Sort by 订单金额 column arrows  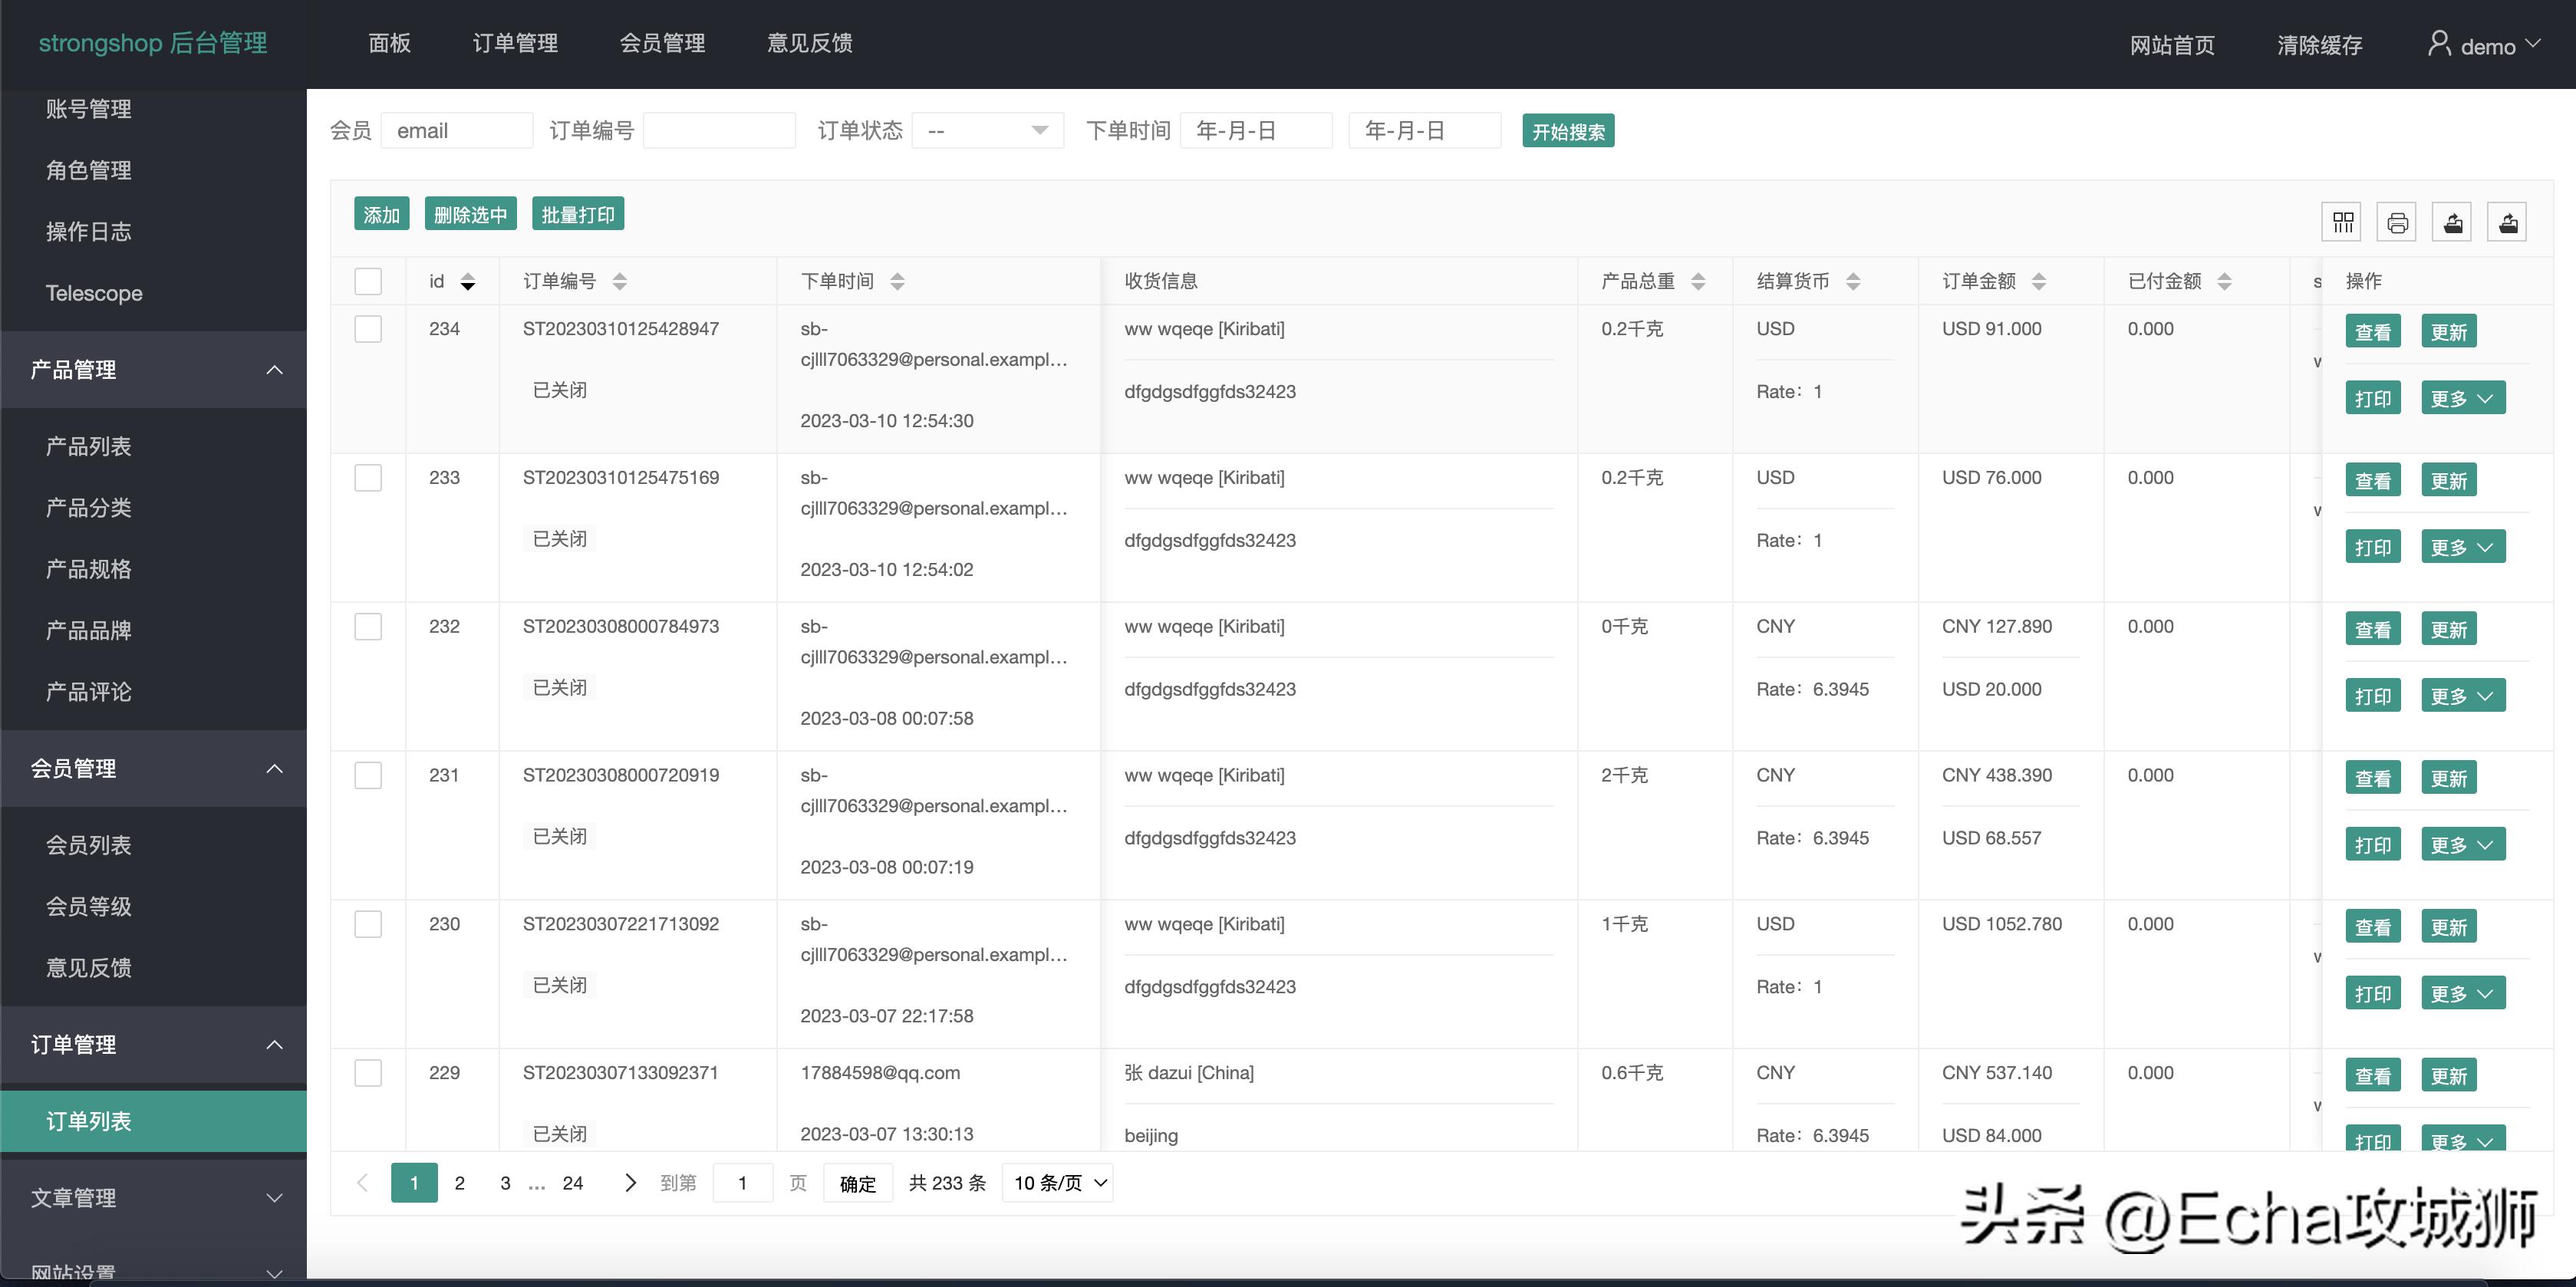2038,282
